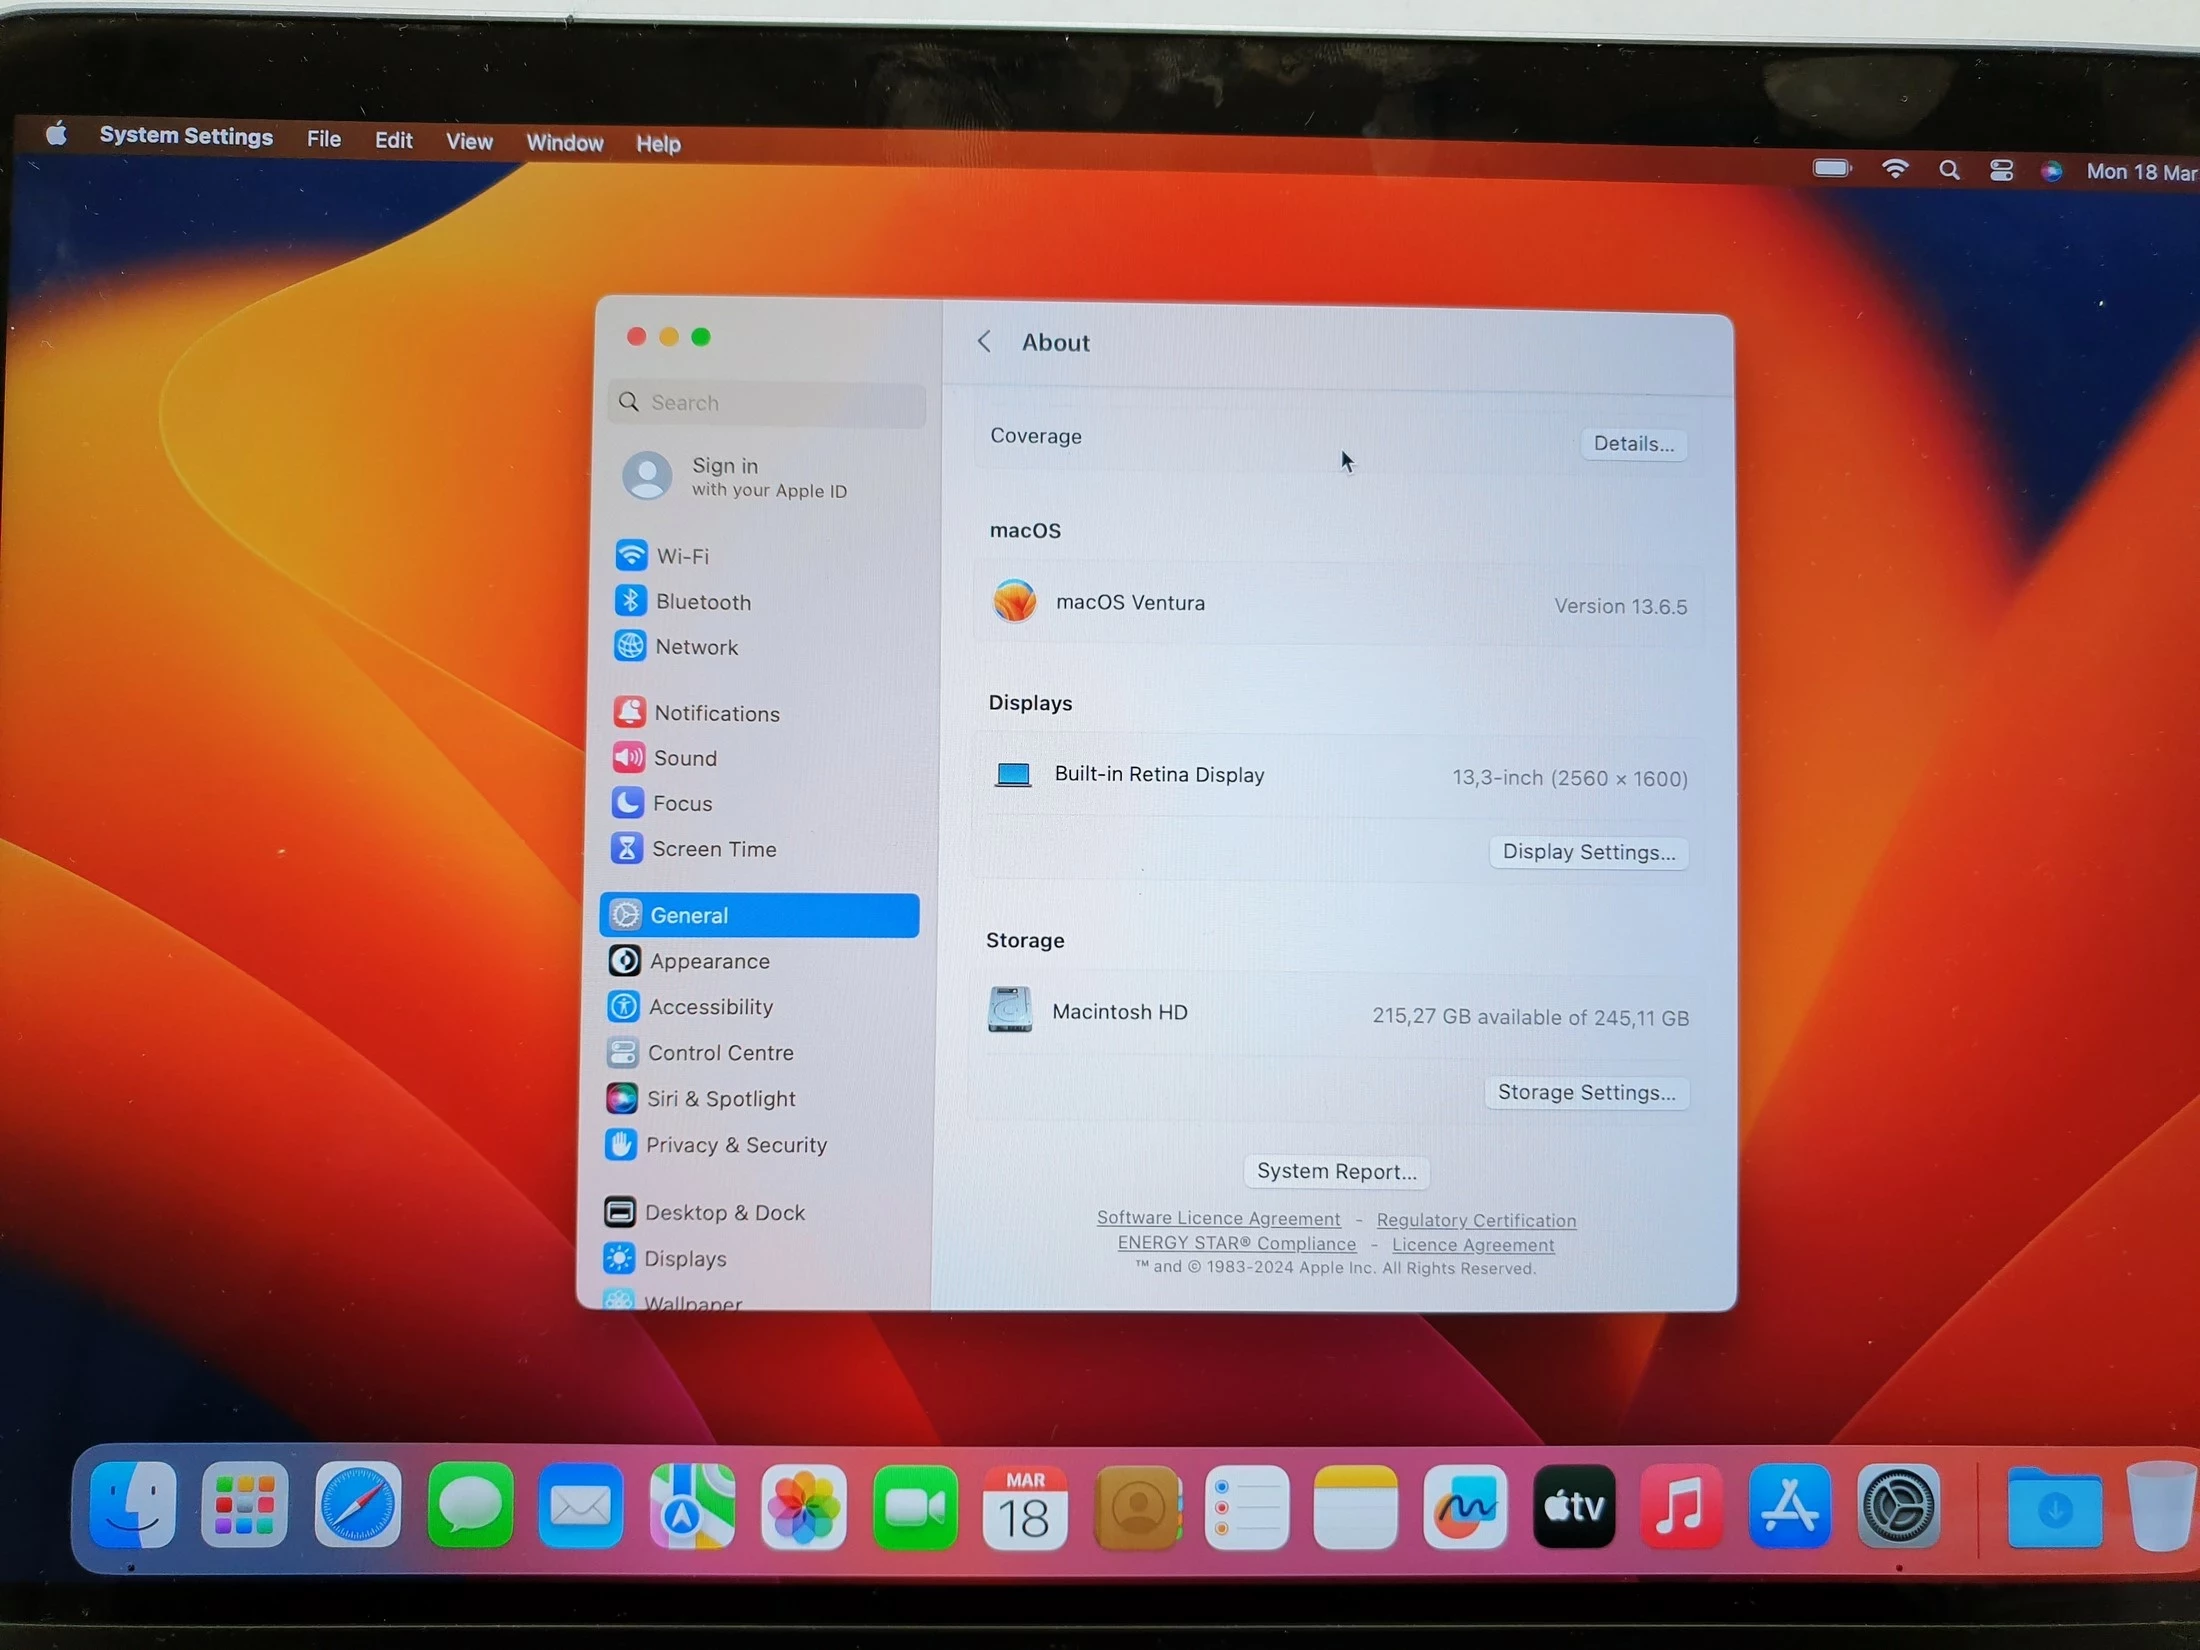The width and height of the screenshot is (2200, 1650).
Task: Select Siri & Spotlight in sidebar
Action: click(756, 1098)
